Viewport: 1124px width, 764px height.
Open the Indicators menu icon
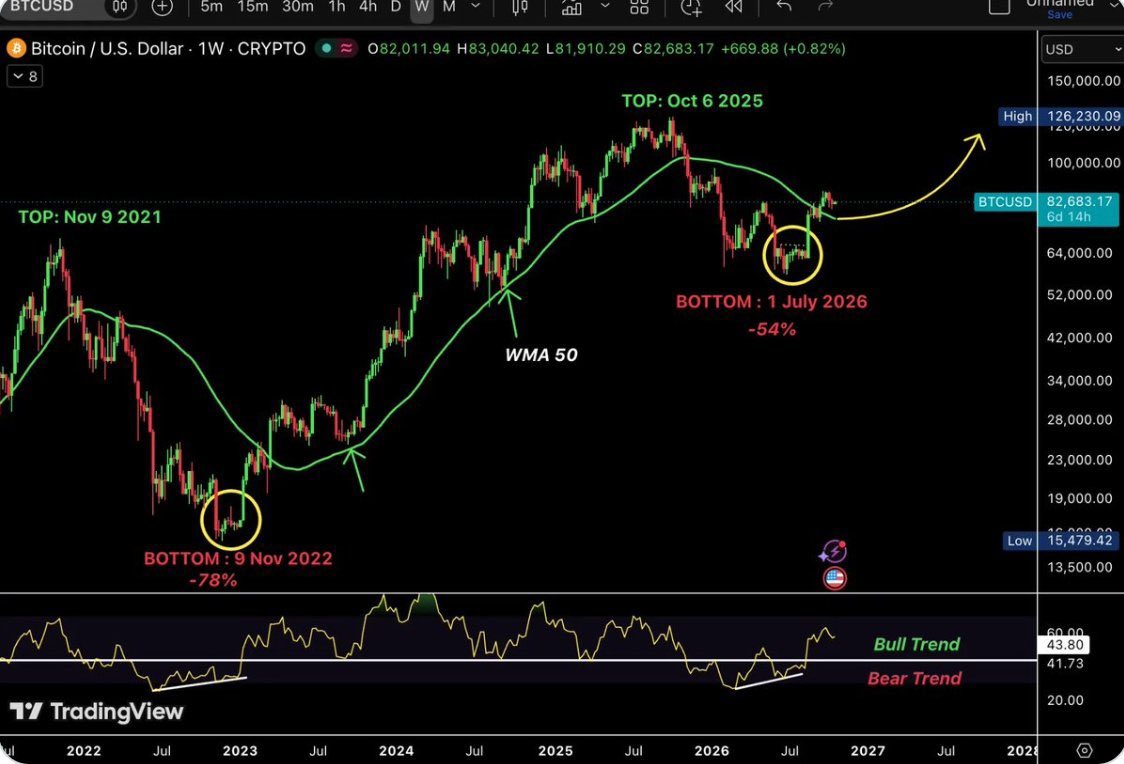click(x=571, y=7)
